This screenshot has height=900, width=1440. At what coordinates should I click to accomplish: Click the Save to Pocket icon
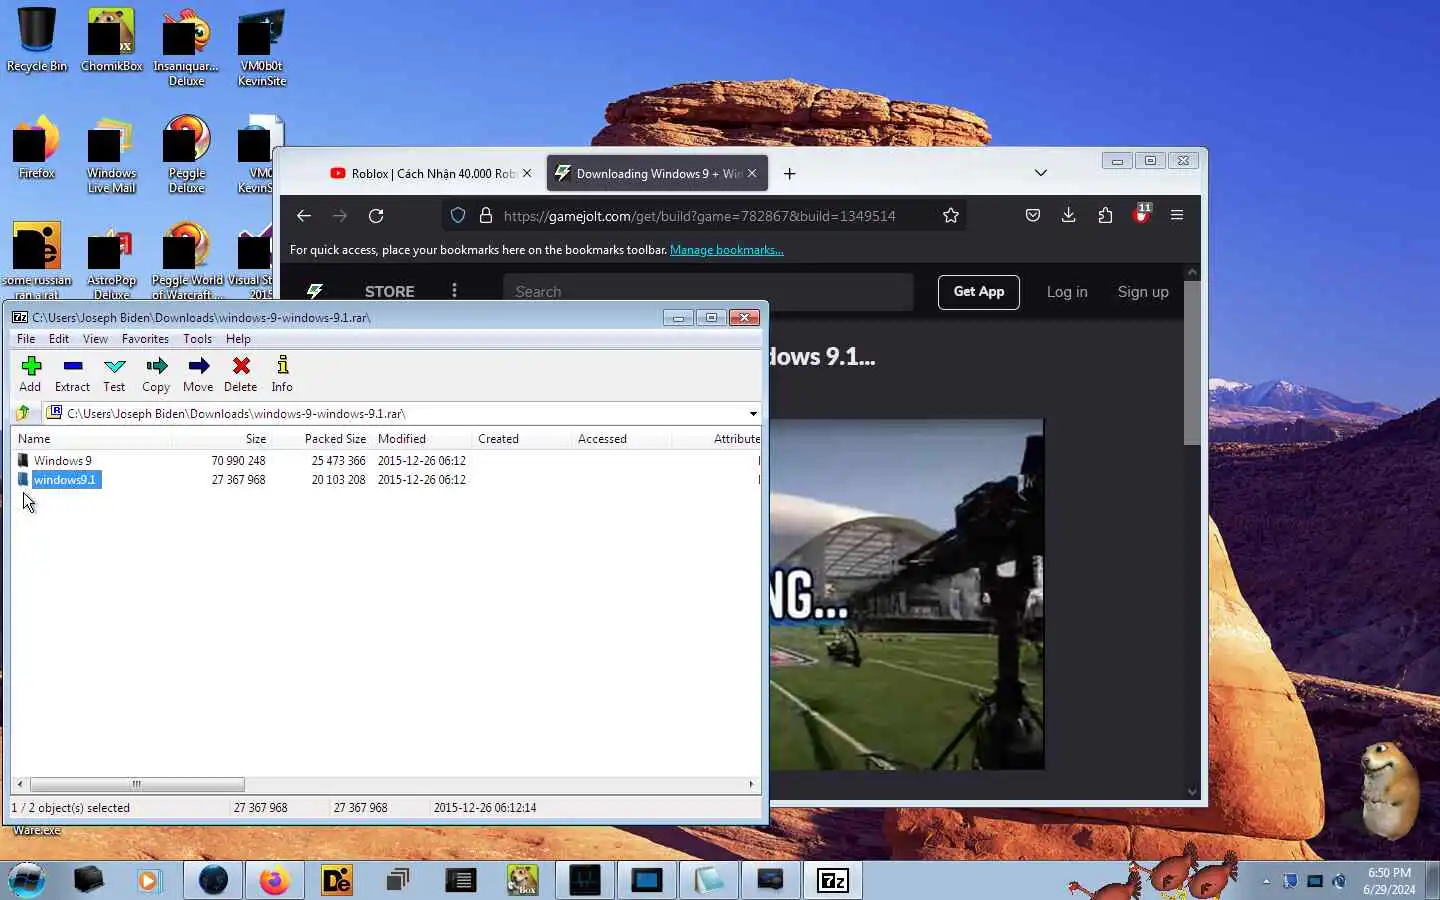point(1033,215)
